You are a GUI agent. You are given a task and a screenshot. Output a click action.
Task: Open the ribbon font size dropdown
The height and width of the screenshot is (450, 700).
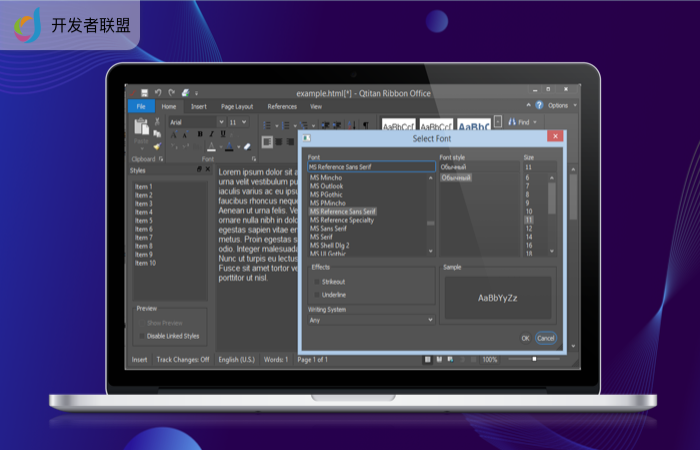(245, 122)
